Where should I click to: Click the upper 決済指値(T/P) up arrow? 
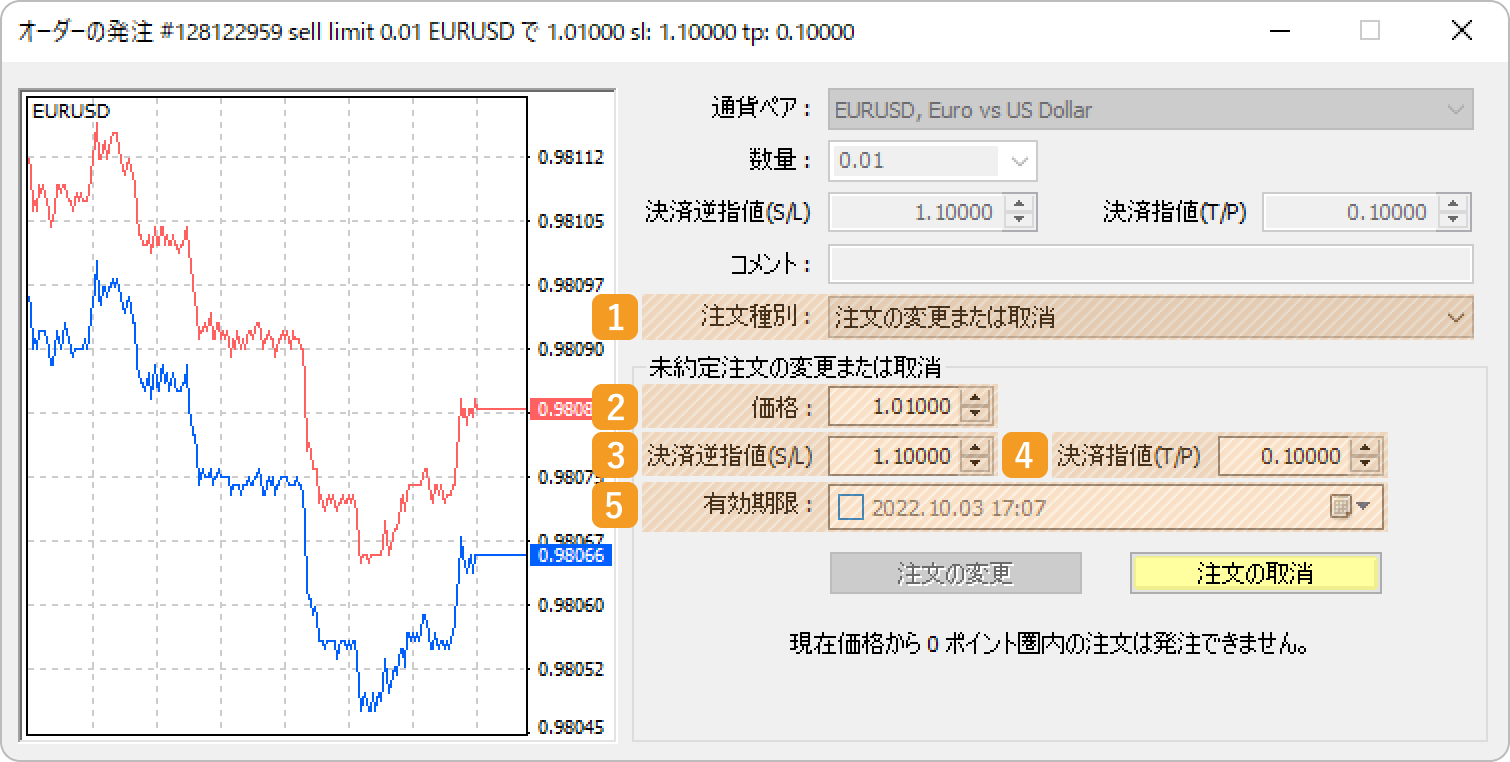click(1453, 203)
